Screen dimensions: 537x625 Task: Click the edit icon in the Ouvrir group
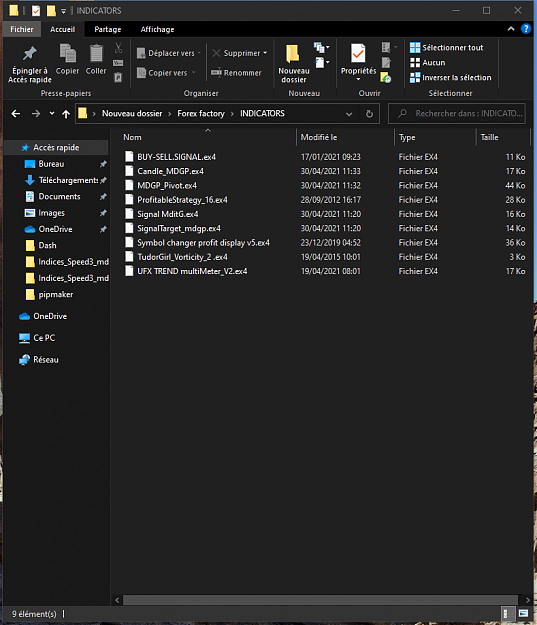[386, 63]
